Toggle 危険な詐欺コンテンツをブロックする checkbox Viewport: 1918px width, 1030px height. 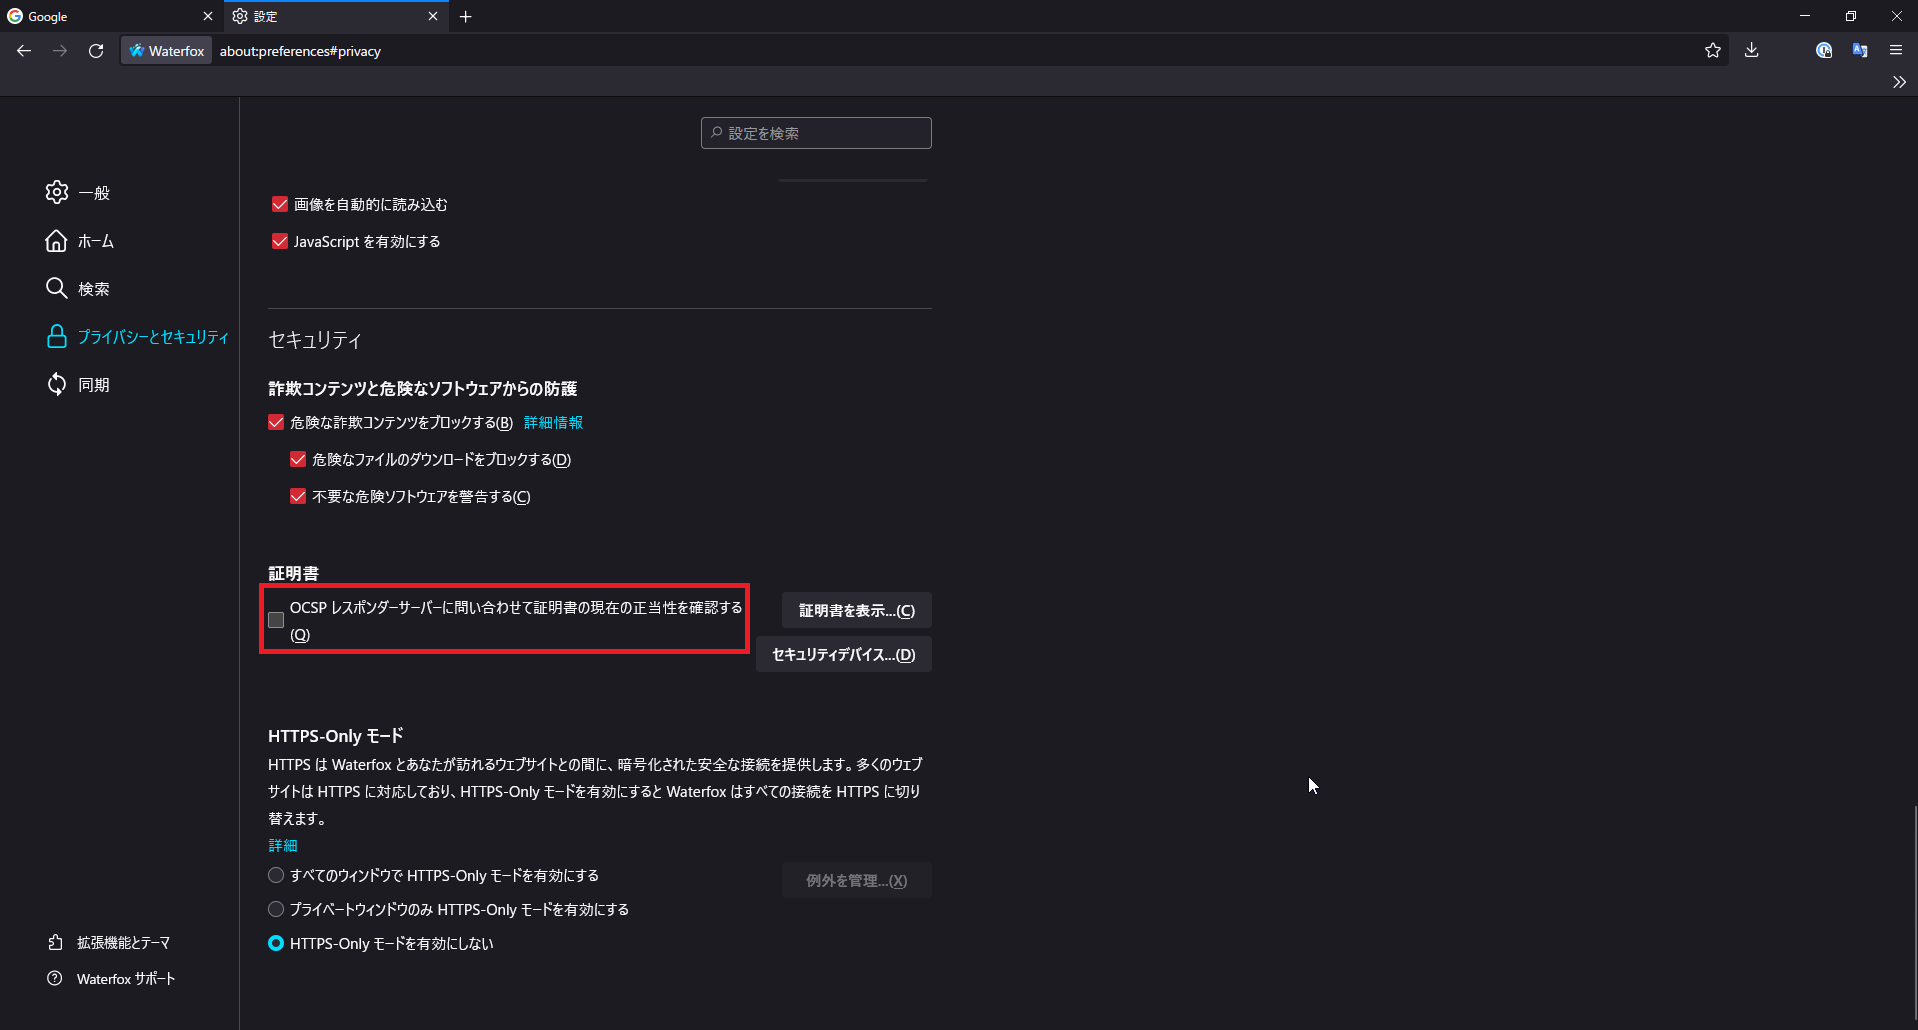(276, 423)
